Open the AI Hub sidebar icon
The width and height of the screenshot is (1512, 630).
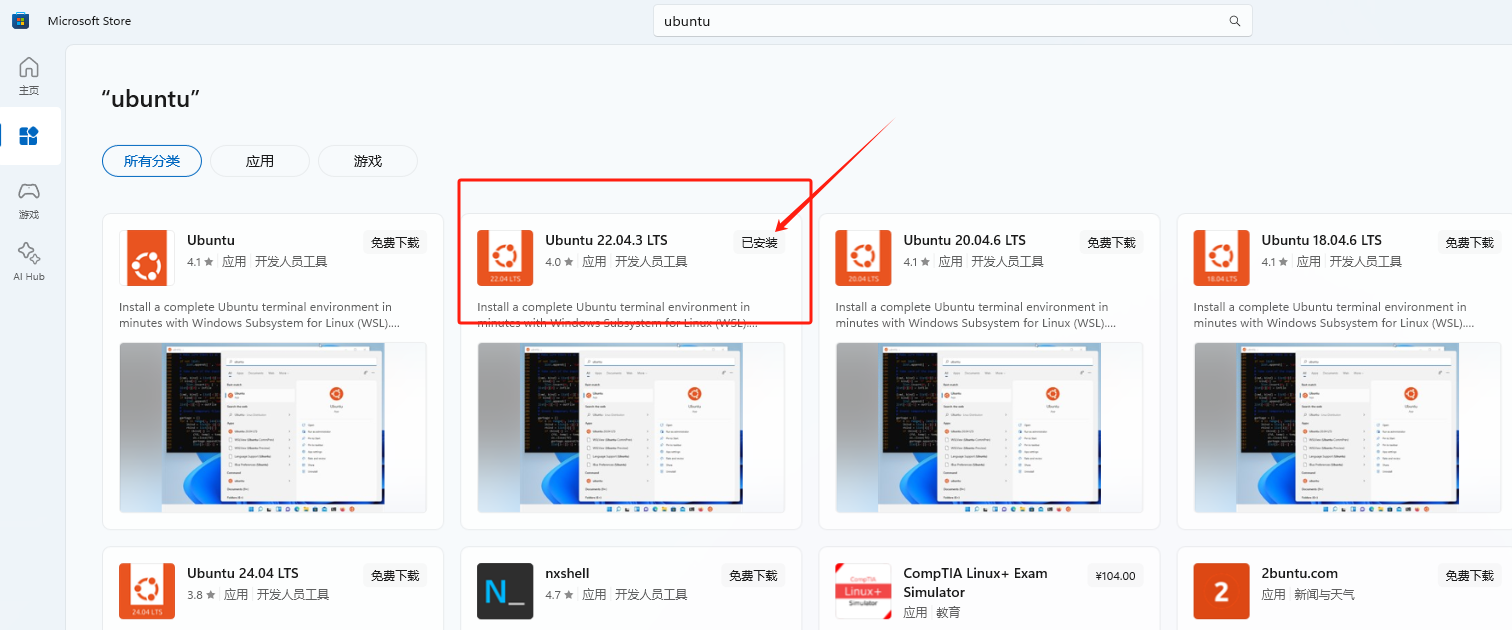pyautogui.click(x=29, y=261)
